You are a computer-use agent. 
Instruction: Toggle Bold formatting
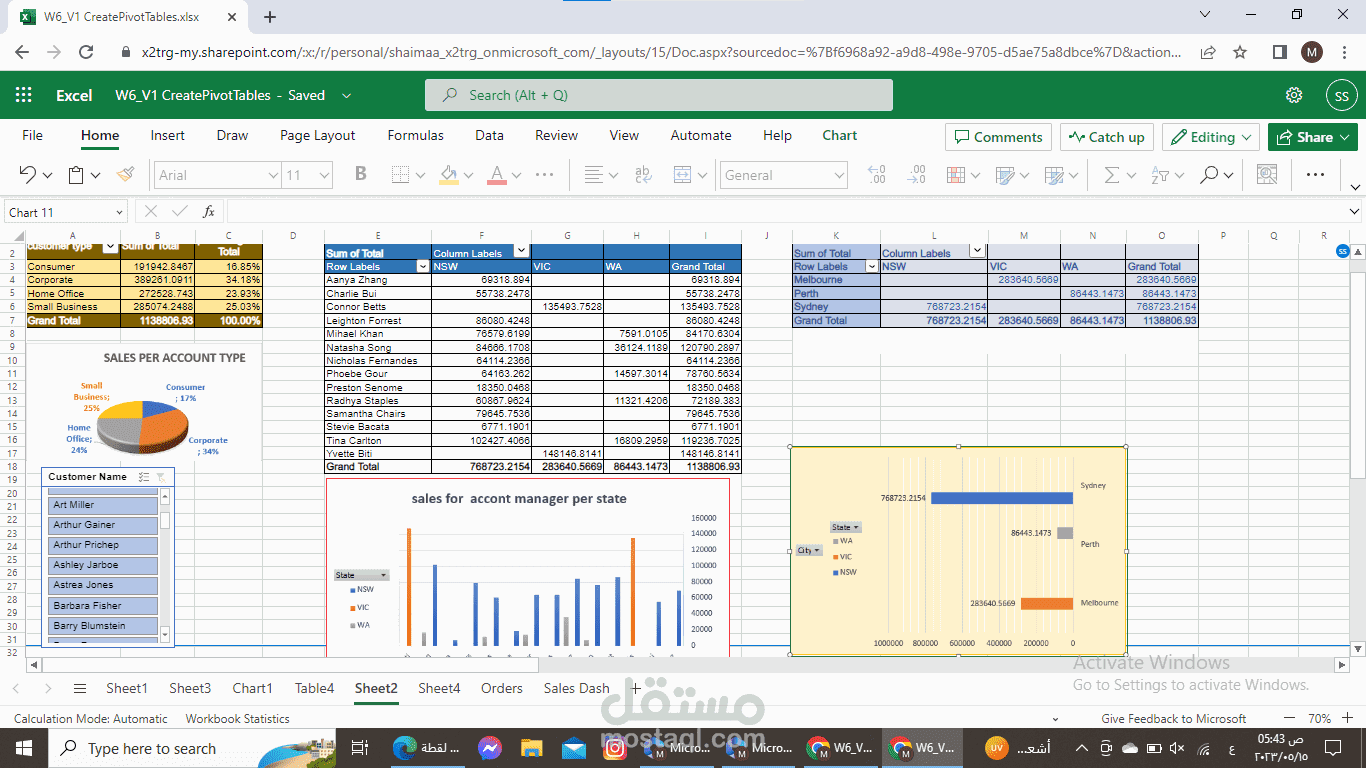point(360,174)
